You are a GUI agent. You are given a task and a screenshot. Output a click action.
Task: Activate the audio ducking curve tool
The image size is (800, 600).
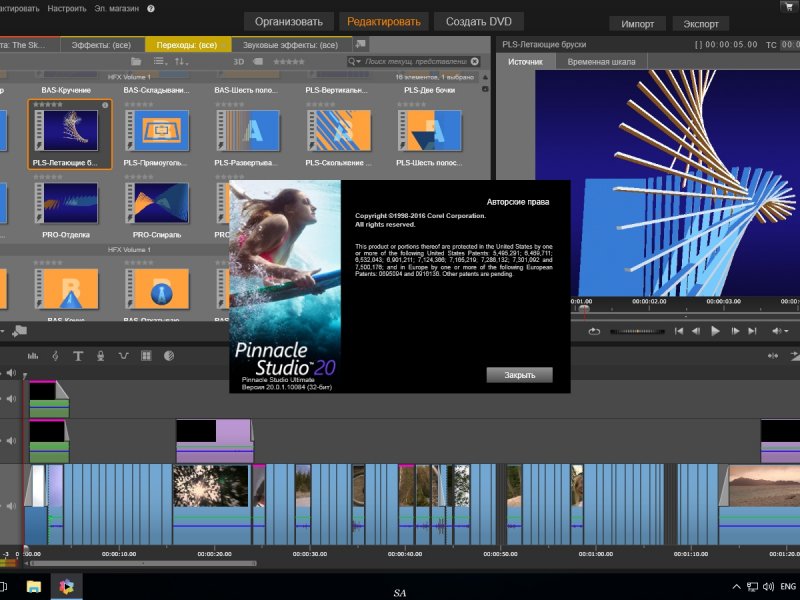pyautogui.click(x=123, y=356)
